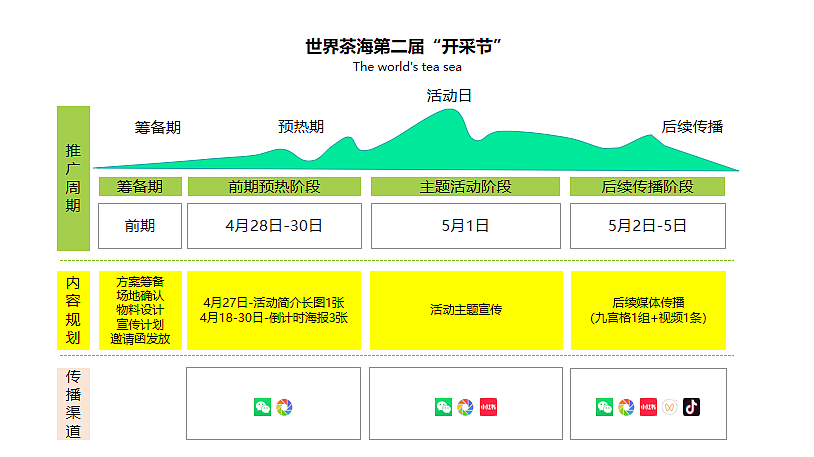Viewport: 814px width, 457px height.
Task: Select the green 筹备期 header bar
Action: click(x=140, y=186)
